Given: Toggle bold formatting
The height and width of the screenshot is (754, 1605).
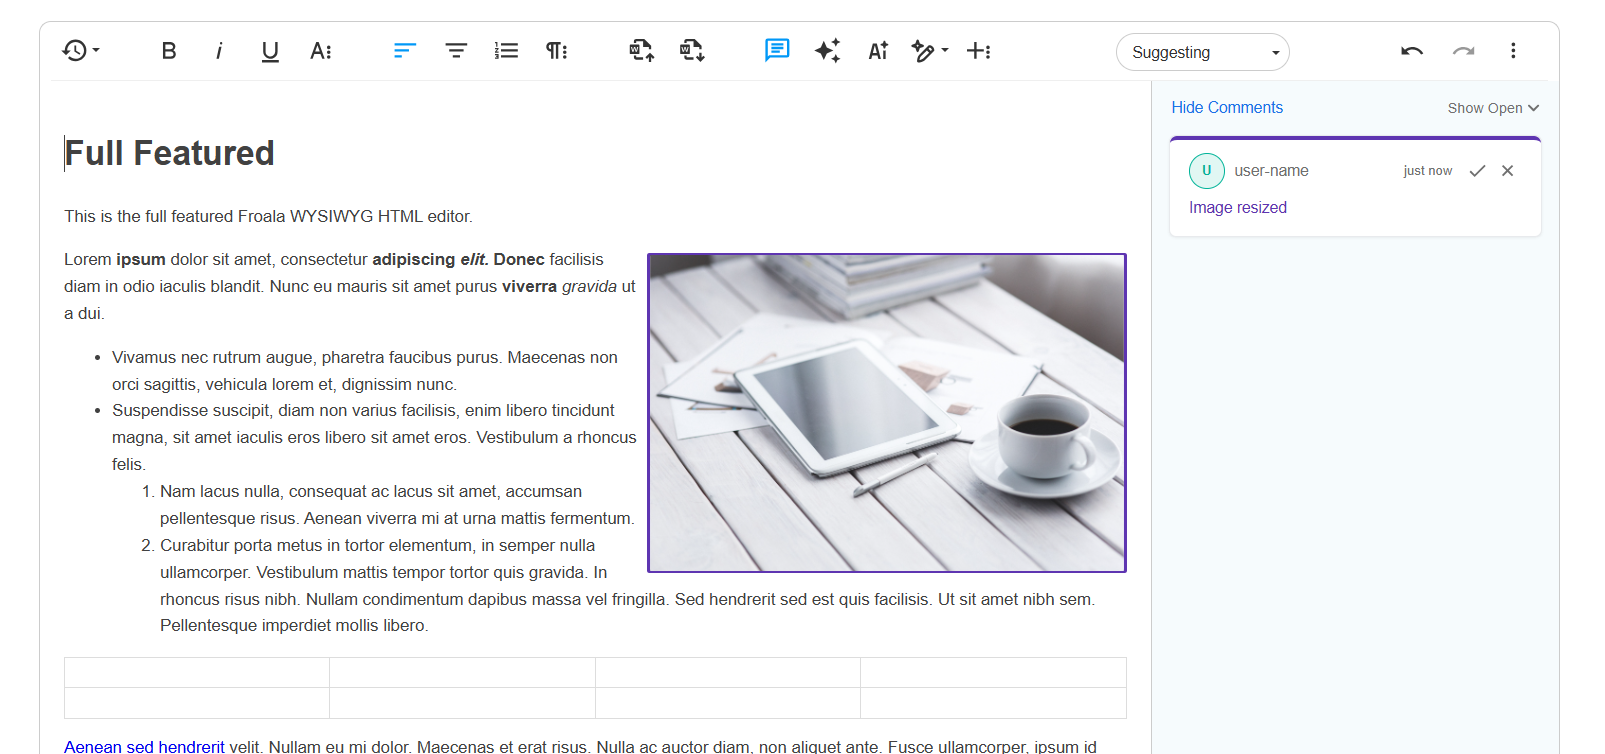Looking at the screenshot, I should 169,51.
